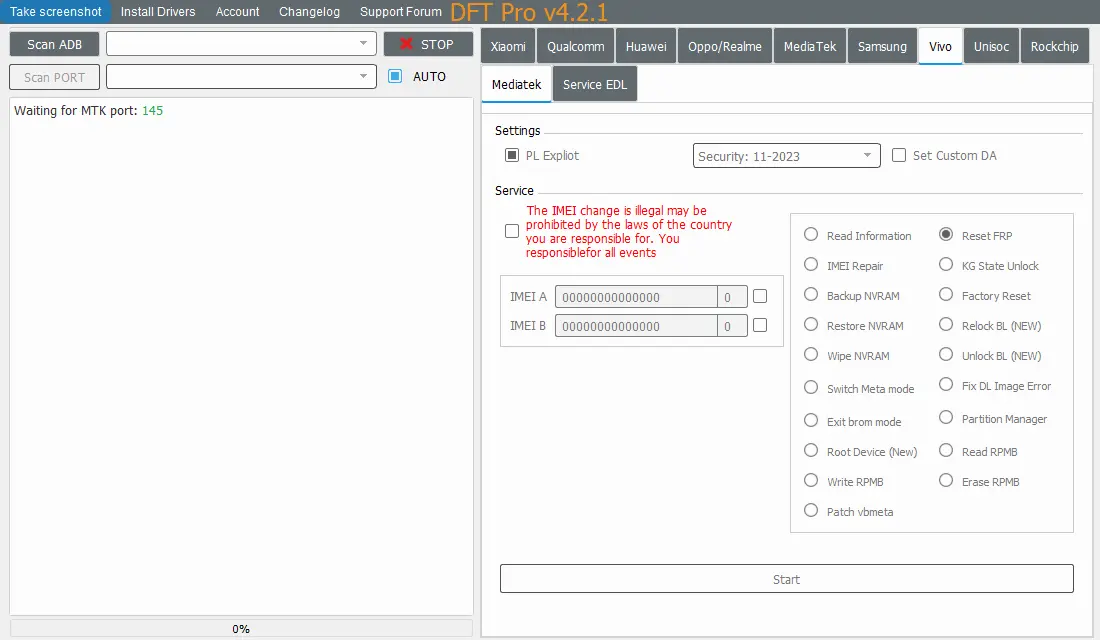Select Relock BL (NEW) option
The width and height of the screenshot is (1100, 640).
pos(946,325)
